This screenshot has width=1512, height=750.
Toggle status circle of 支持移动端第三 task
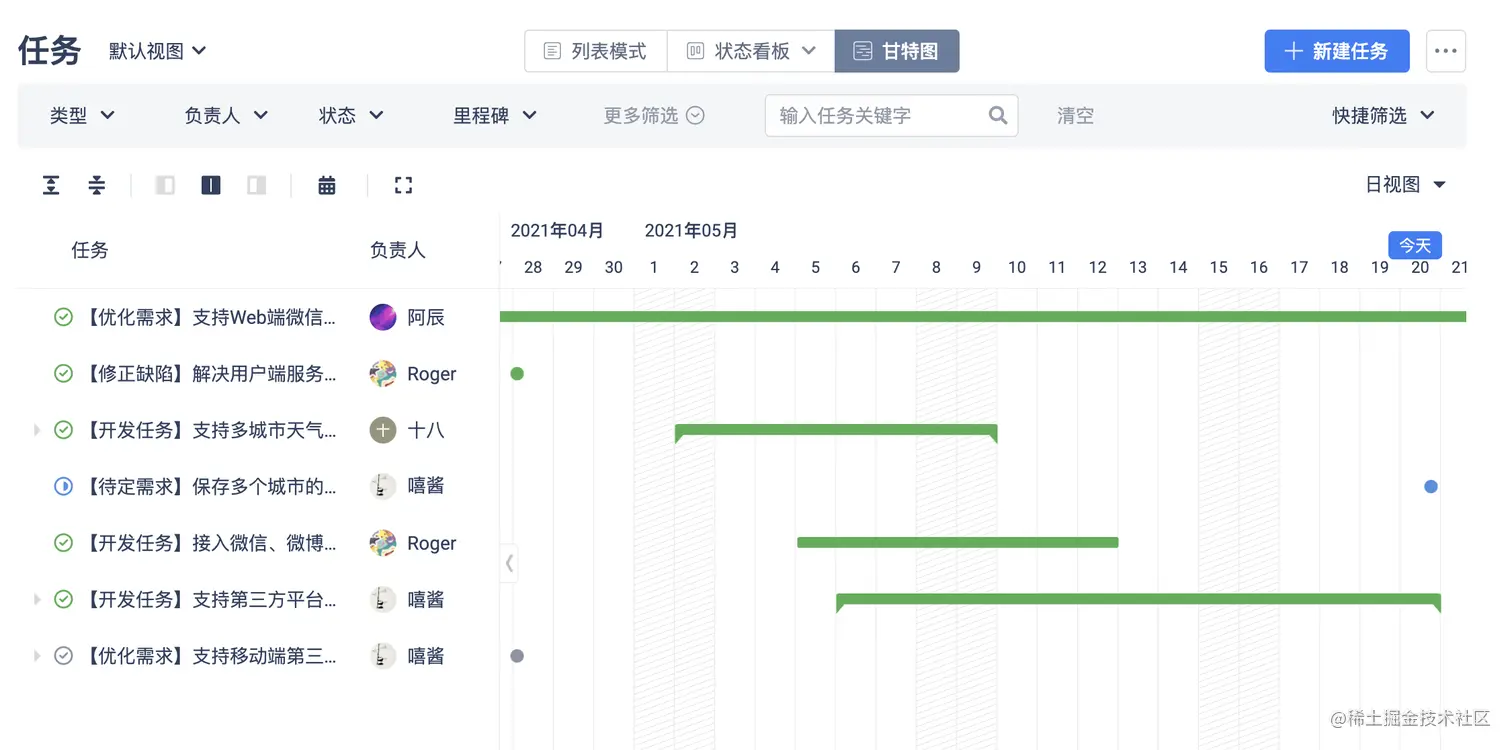tap(63, 656)
